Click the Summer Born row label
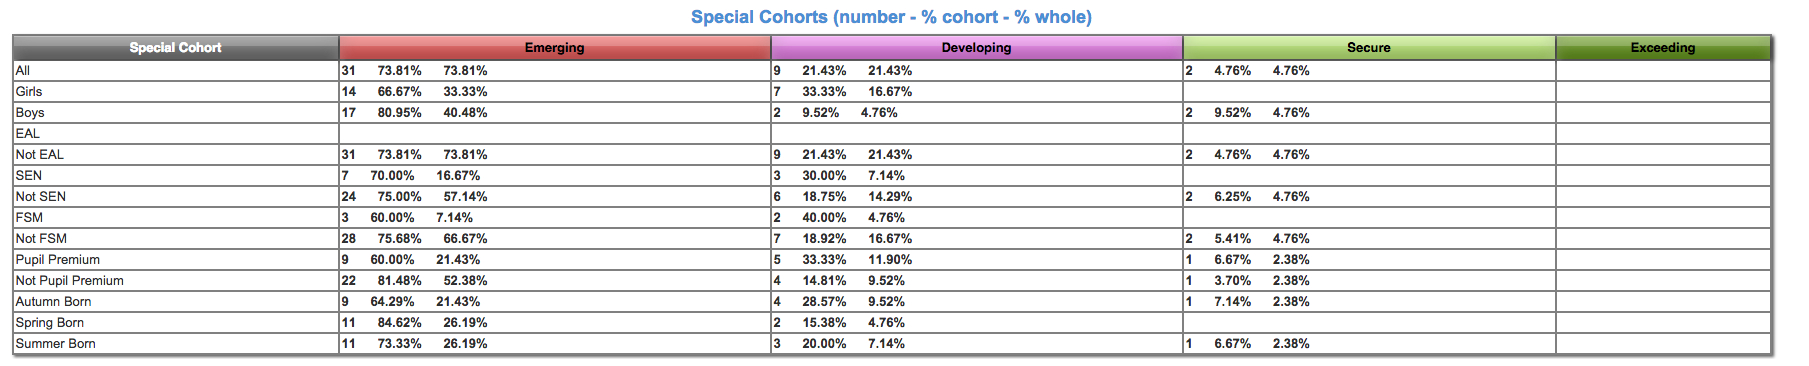1809x366 pixels. 56,344
